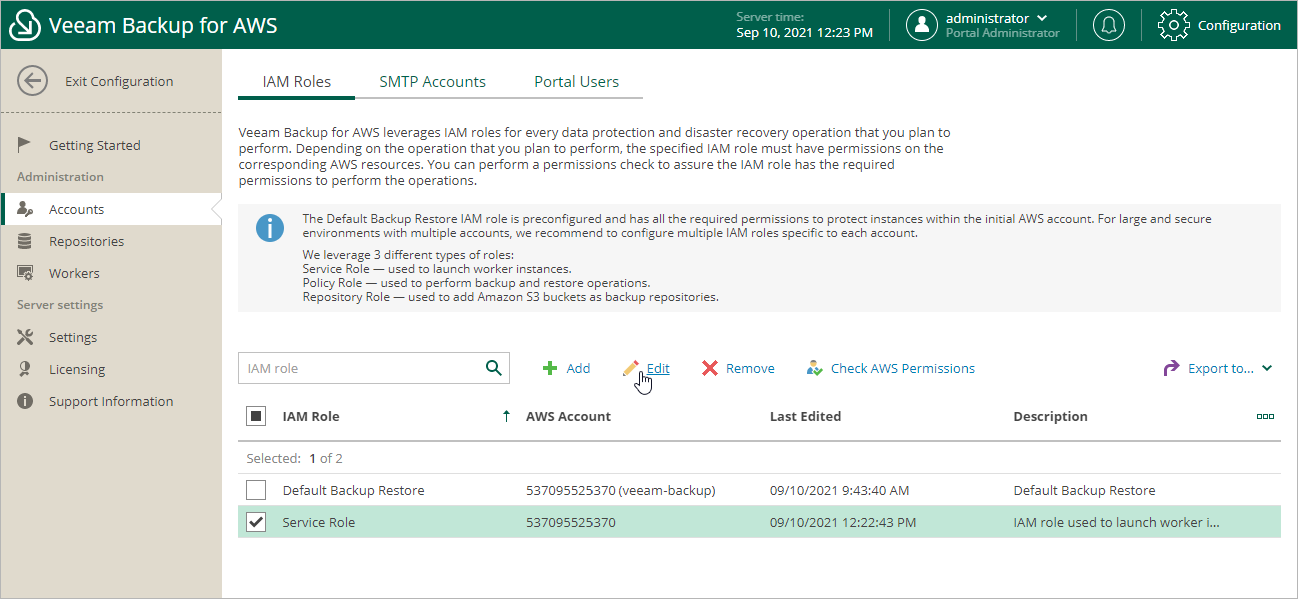Switch to the IAM Roles tab
This screenshot has width=1298, height=599.
[296, 82]
